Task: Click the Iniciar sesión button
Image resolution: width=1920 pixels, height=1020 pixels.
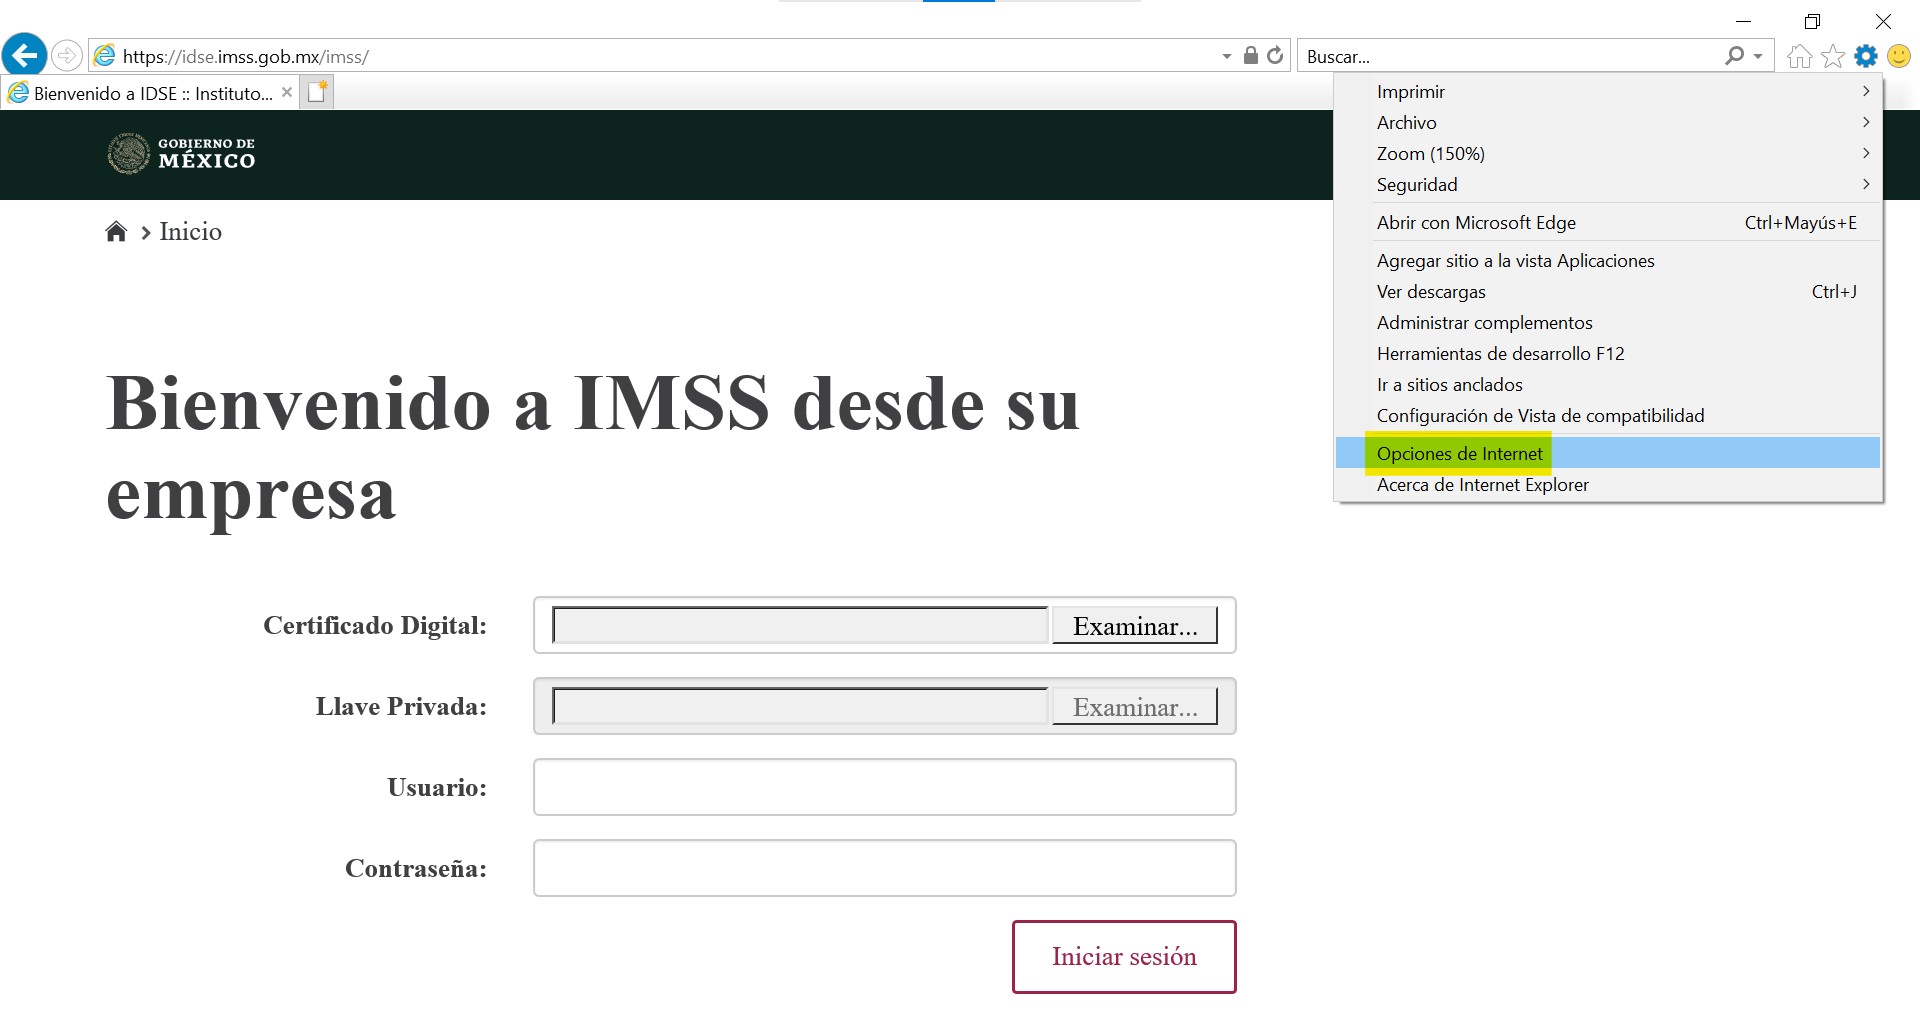Action: point(1124,957)
